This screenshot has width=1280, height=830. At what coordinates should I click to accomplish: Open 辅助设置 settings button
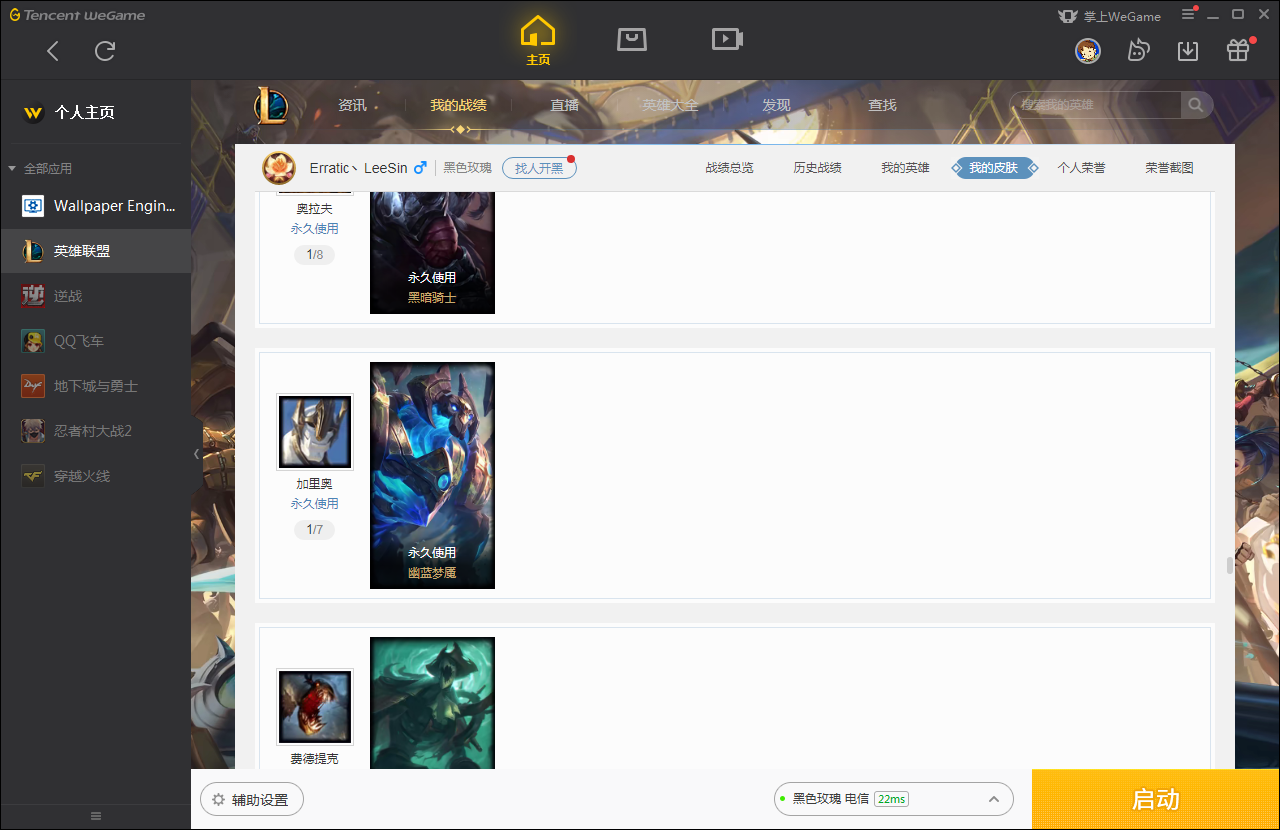(x=252, y=799)
